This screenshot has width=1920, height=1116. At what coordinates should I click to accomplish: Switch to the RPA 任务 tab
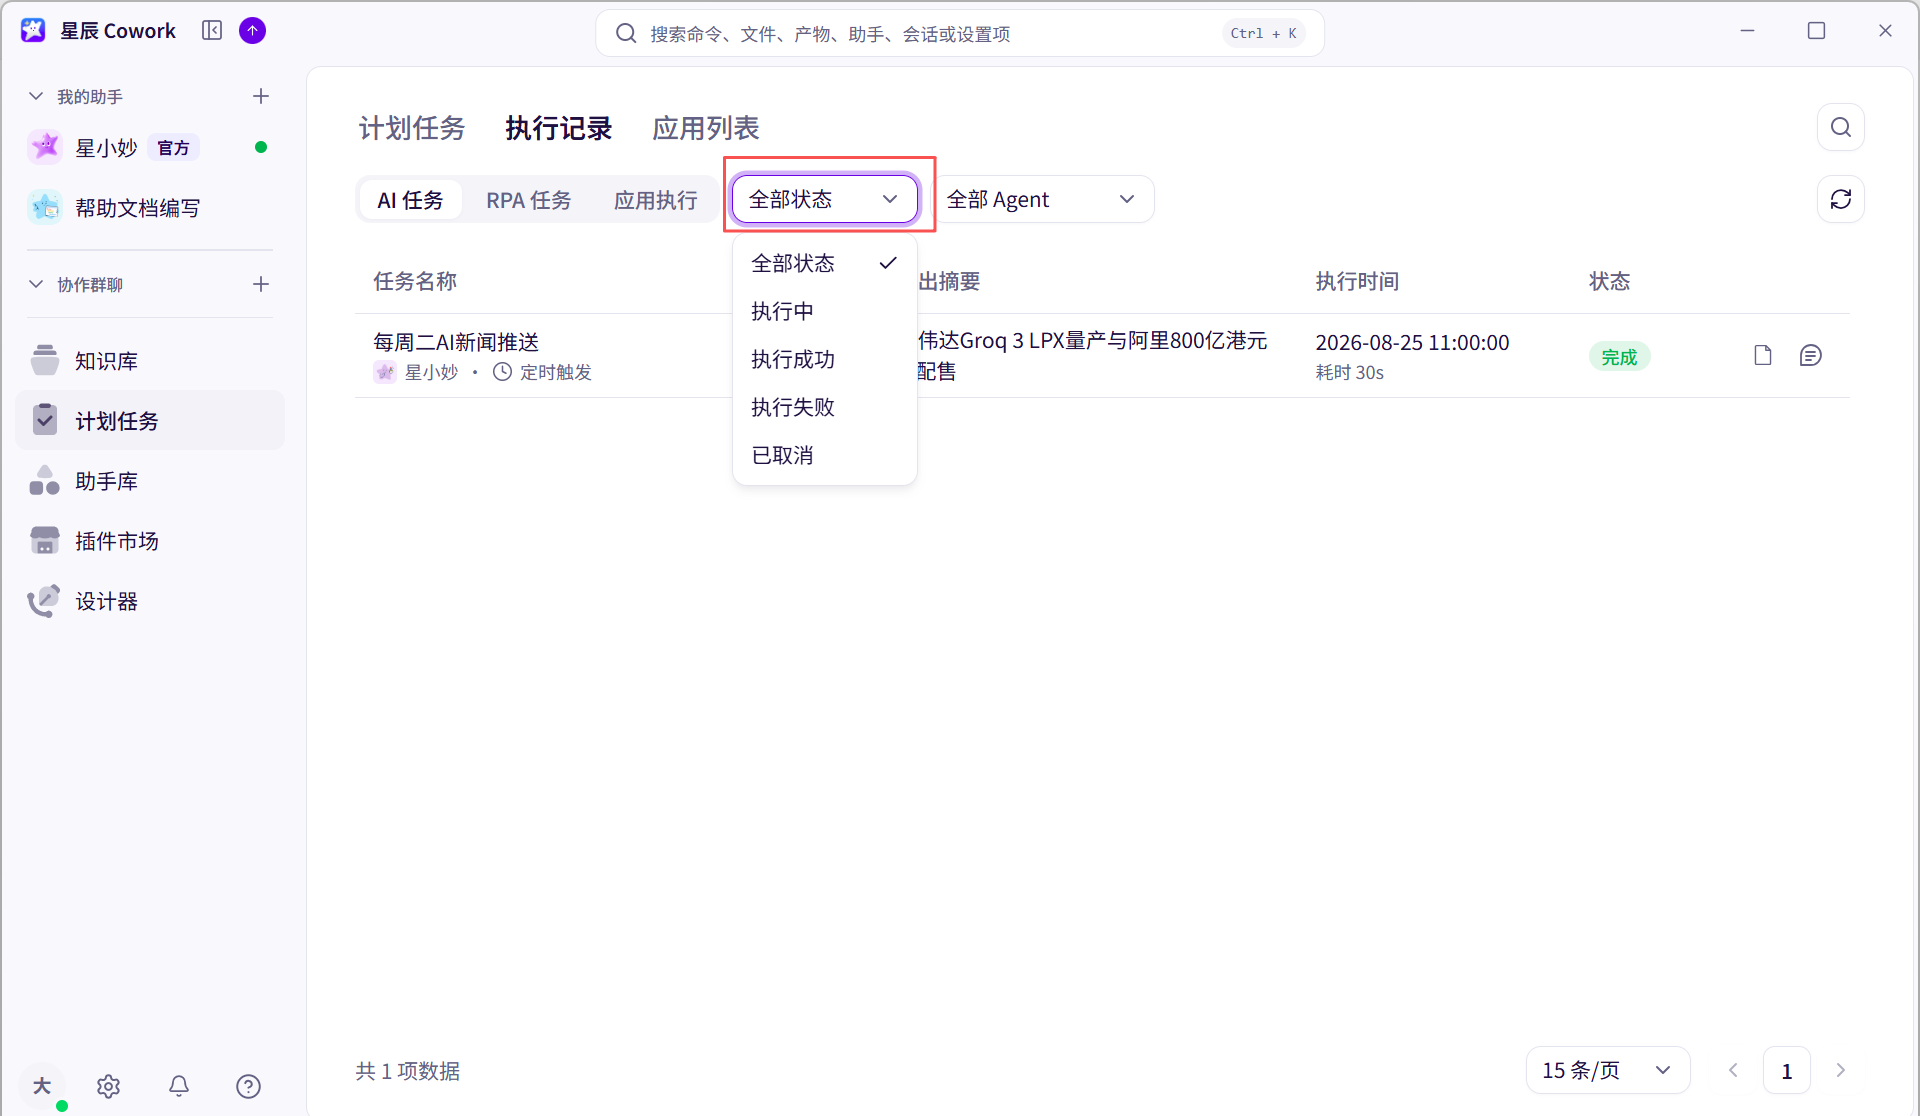529,200
